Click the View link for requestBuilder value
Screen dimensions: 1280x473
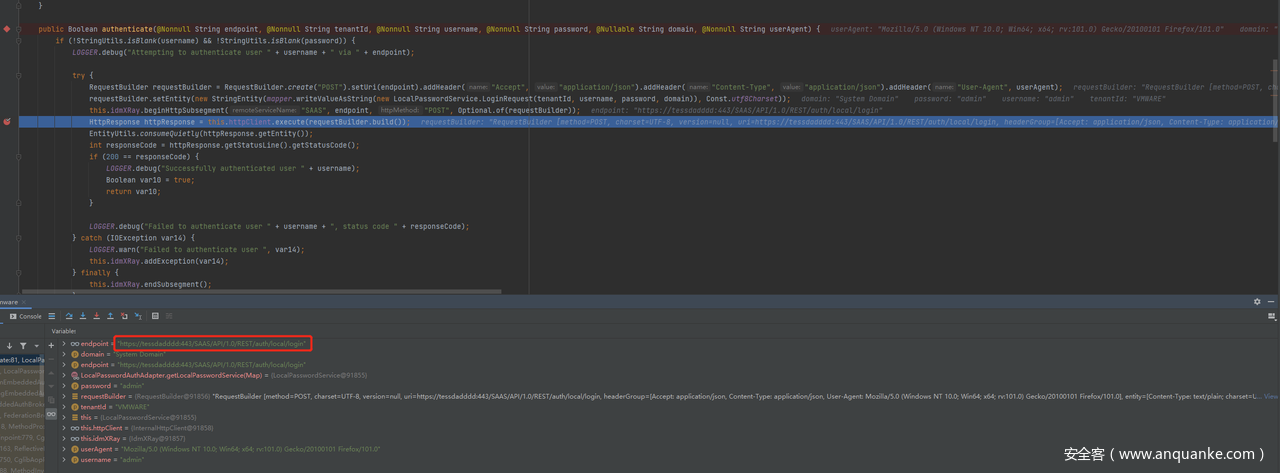tap(1271, 396)
